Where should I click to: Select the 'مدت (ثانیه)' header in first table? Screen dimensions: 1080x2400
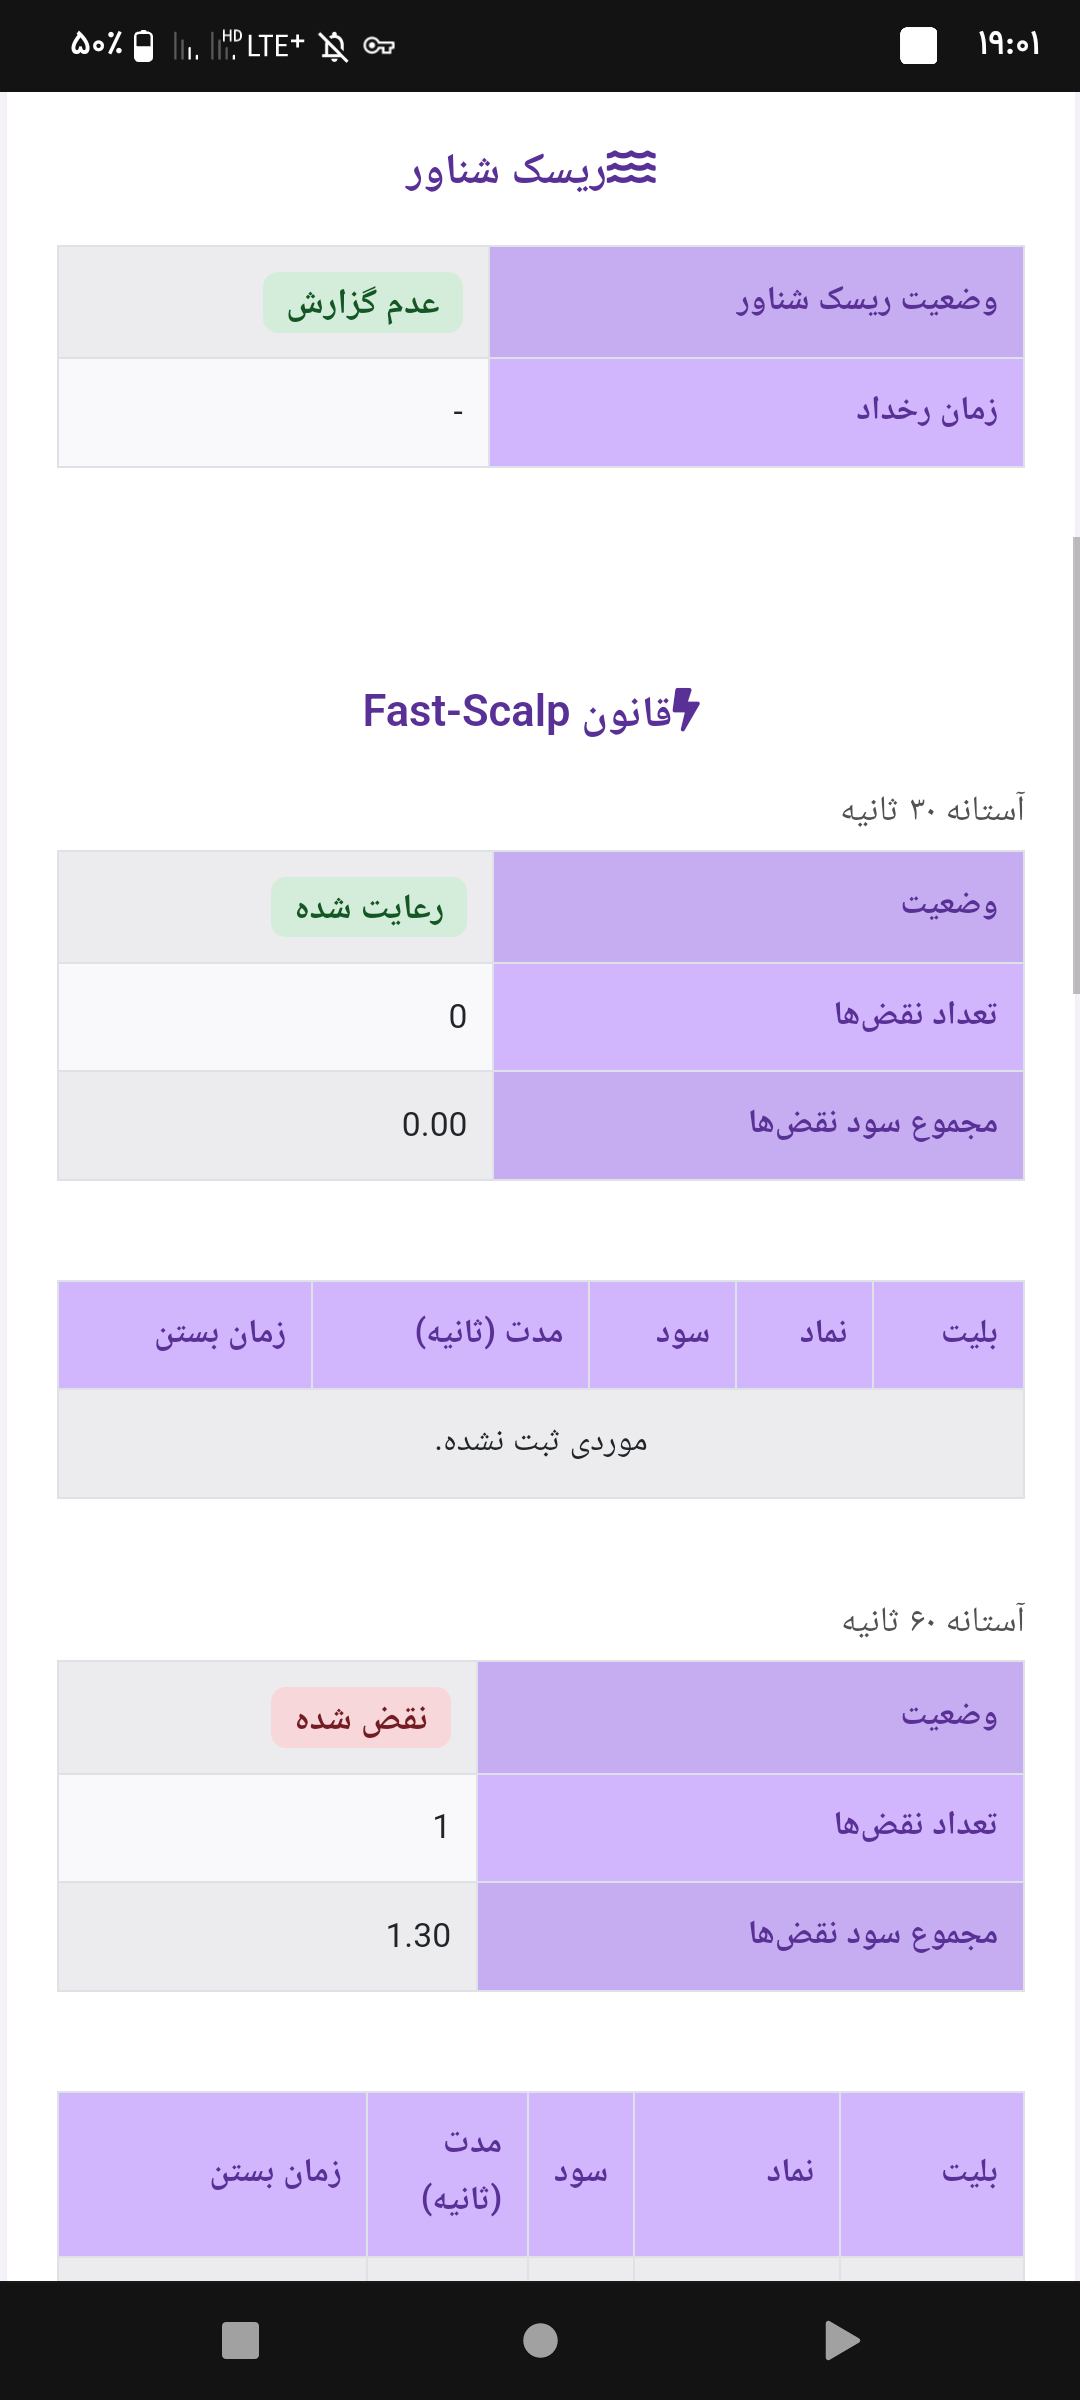[451, 1334]
